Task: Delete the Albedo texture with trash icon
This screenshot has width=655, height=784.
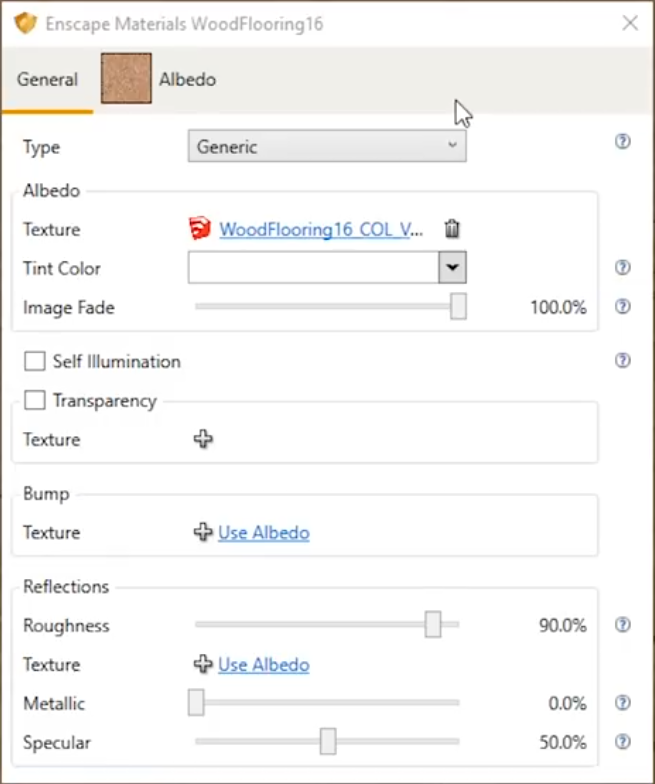Action: (452, 229)
